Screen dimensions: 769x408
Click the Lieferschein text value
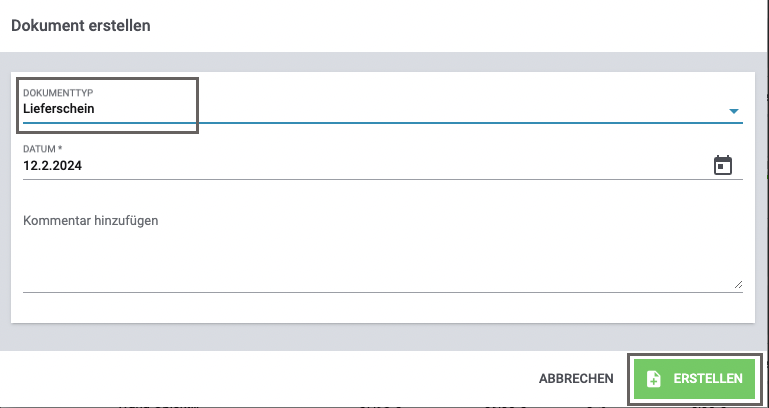click(x=59, y=109)
